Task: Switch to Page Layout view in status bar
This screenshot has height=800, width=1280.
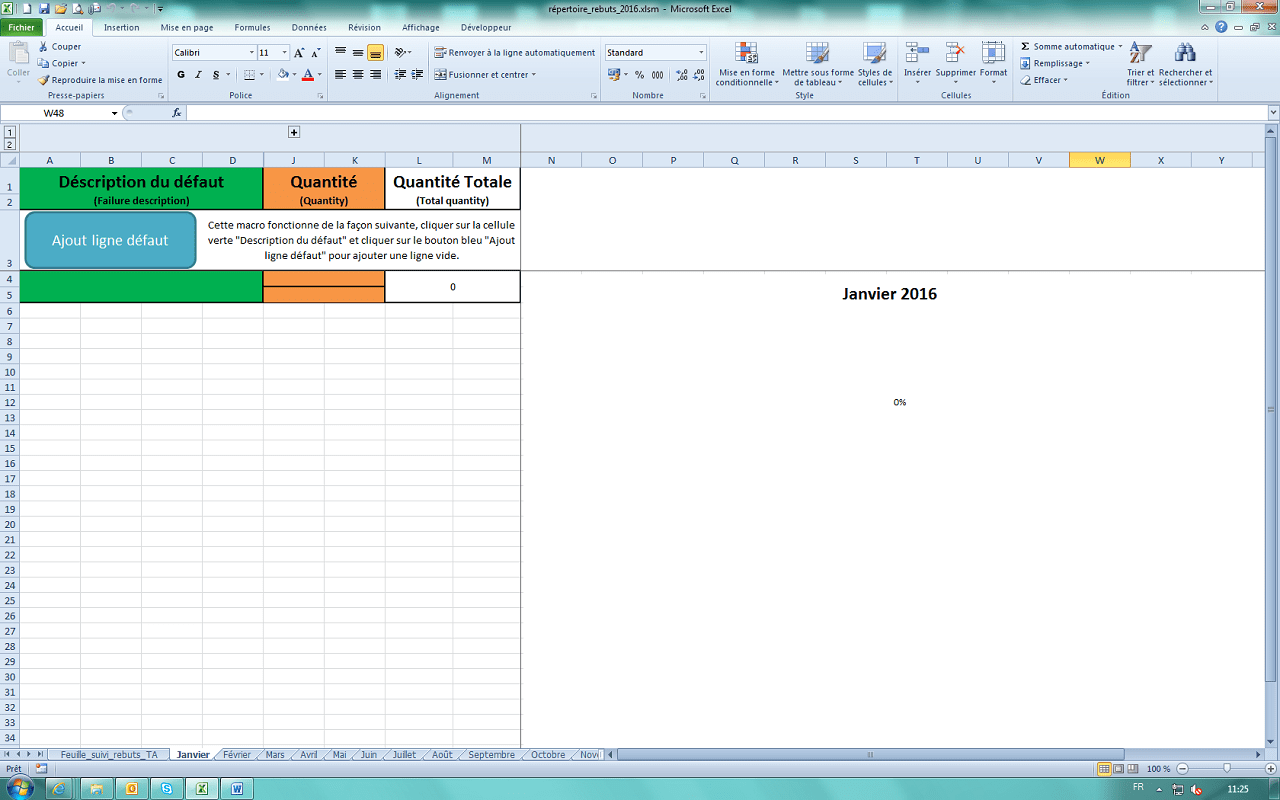Action: (1119, 769)
